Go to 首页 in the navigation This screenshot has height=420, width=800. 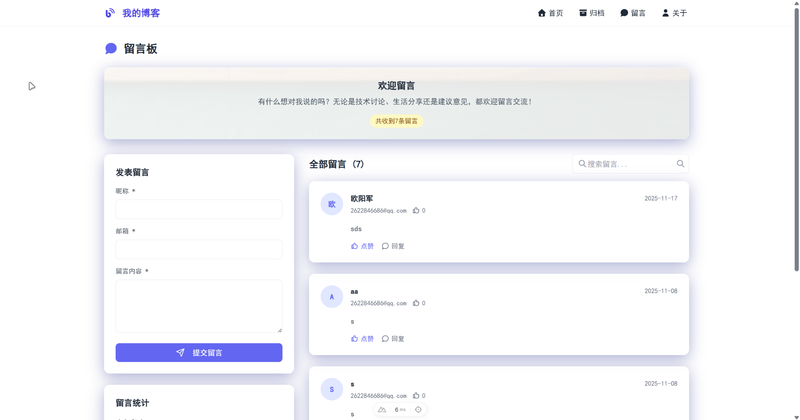(551, 13)
